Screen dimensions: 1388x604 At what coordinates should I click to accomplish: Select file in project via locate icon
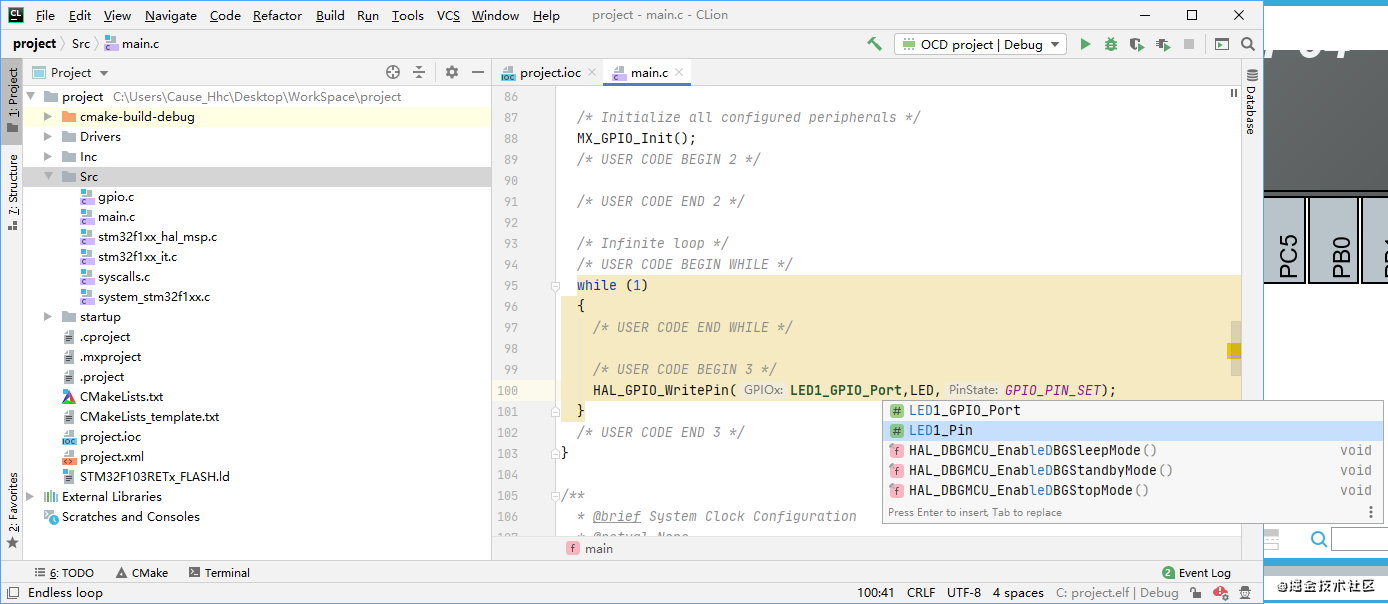pos(392,72)
